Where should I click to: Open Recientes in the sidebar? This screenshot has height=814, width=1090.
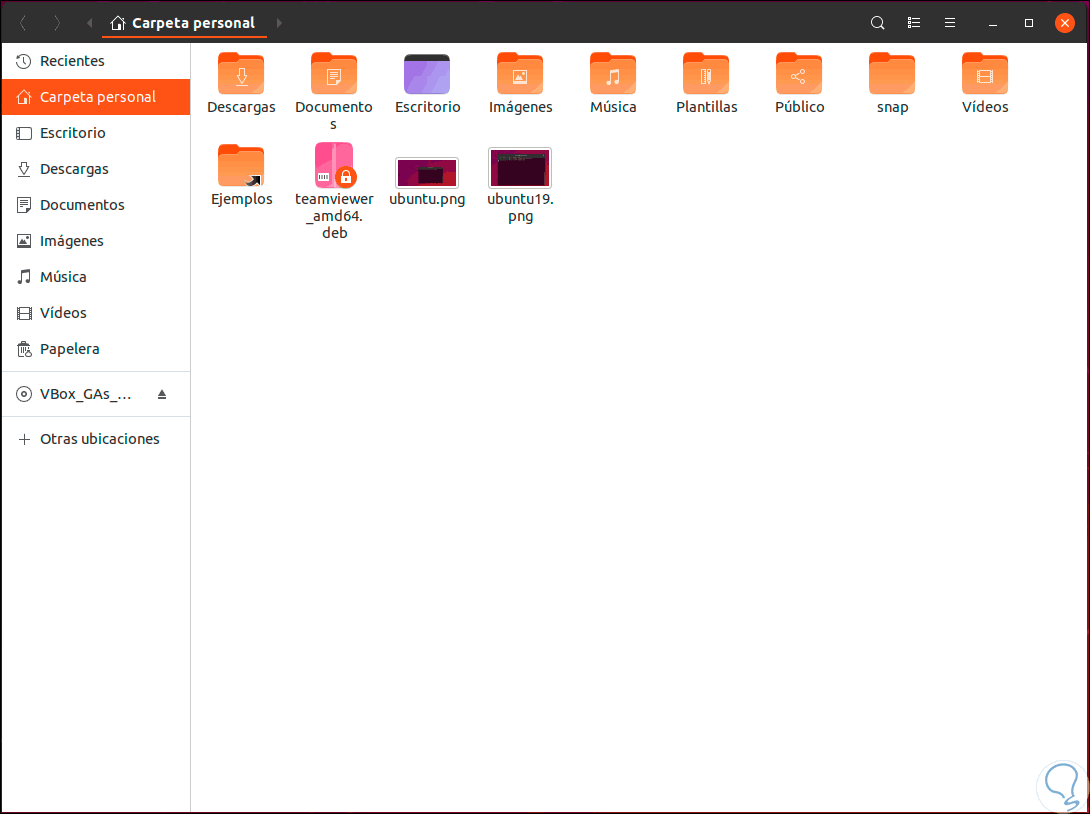coord(96,61)
